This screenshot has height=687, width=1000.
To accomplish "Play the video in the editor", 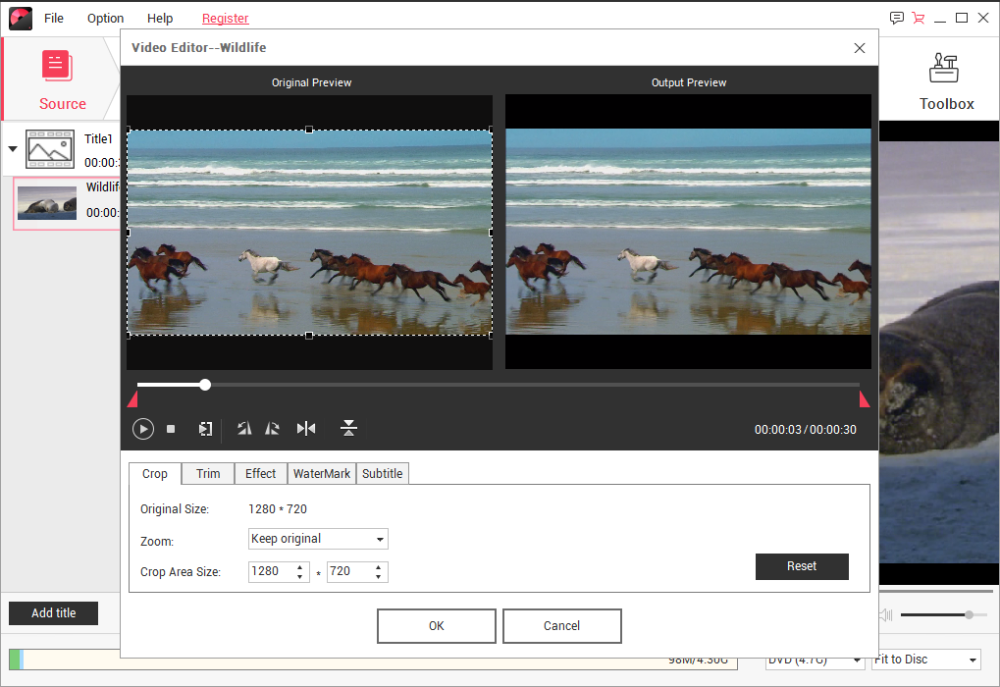I will (143, 429).
